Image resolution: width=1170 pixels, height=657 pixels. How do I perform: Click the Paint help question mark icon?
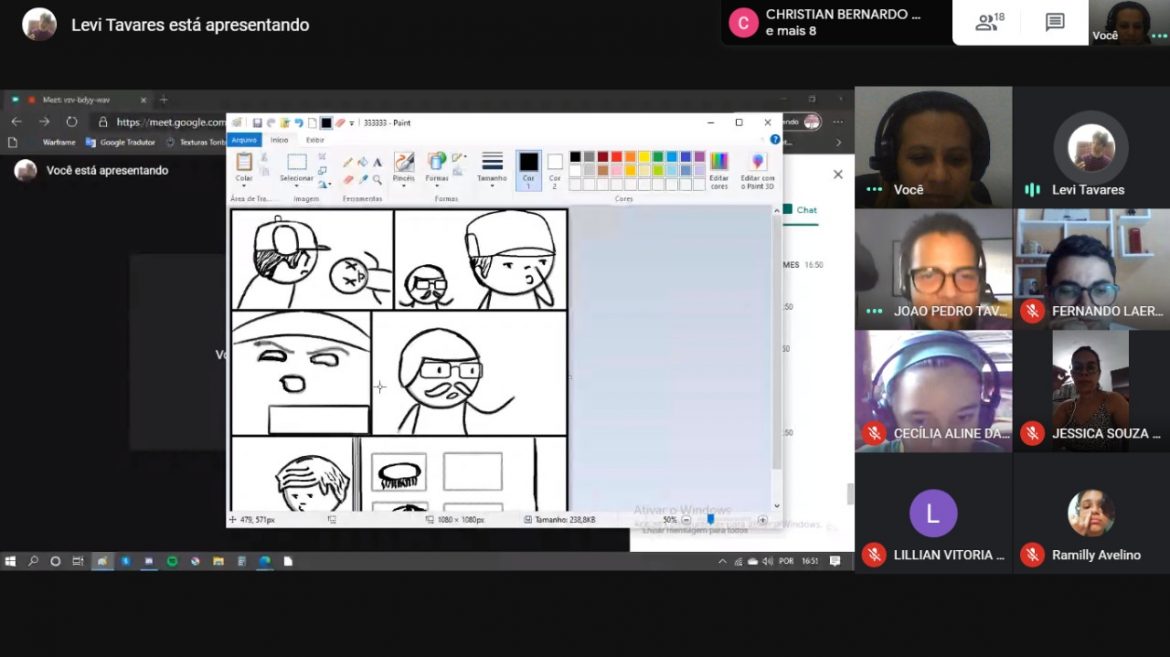(775, 140)
